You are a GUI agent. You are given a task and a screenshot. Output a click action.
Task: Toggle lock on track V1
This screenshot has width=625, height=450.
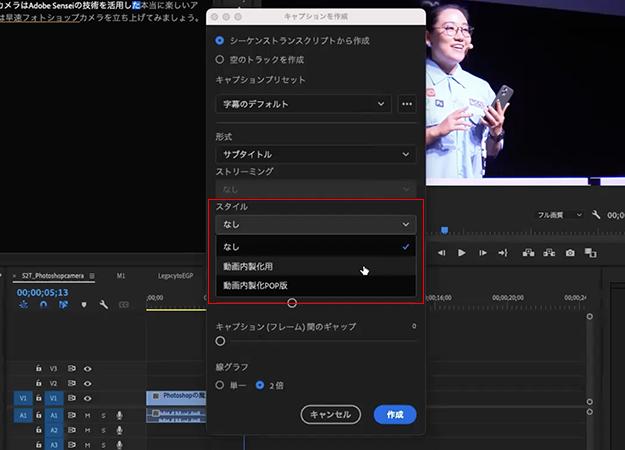39,398
